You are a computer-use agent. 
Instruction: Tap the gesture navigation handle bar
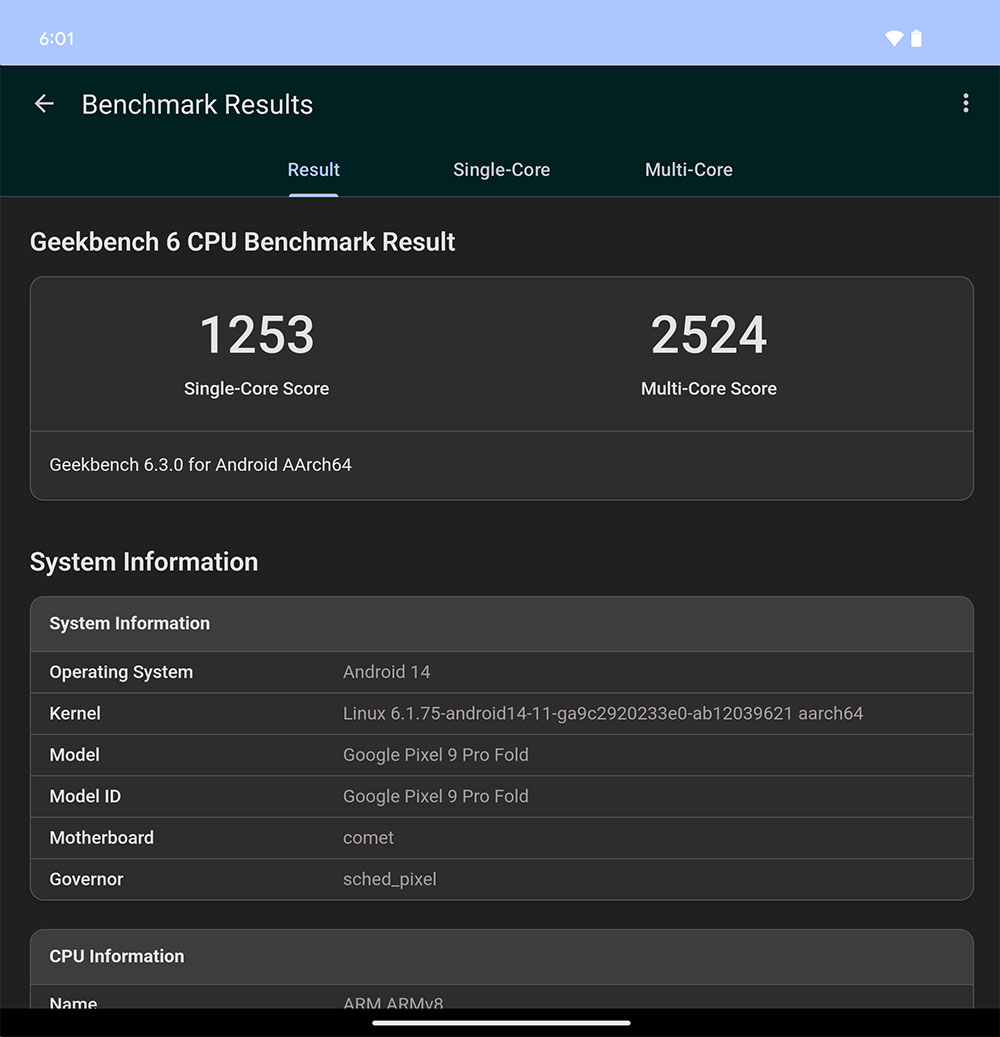501,1023
